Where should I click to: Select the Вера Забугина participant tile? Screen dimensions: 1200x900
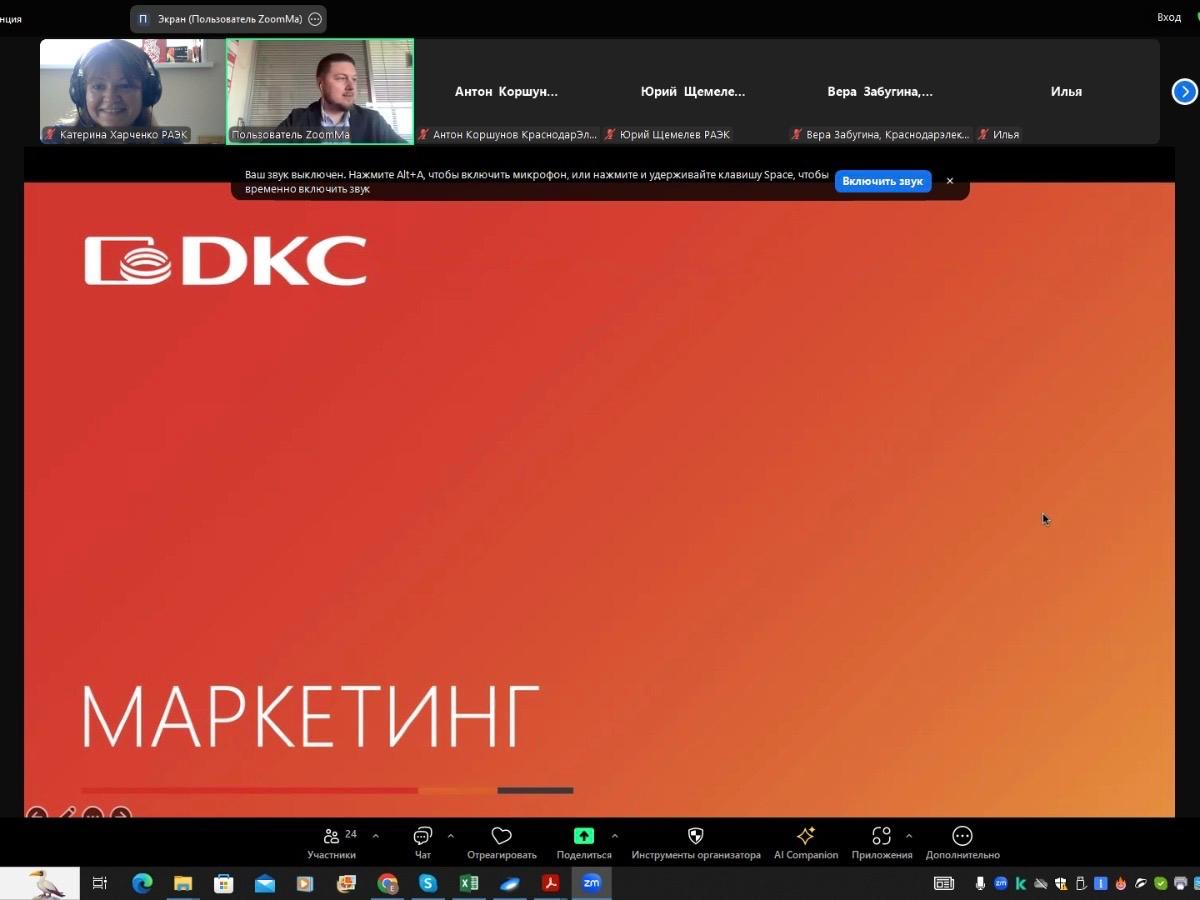[880, 92]
